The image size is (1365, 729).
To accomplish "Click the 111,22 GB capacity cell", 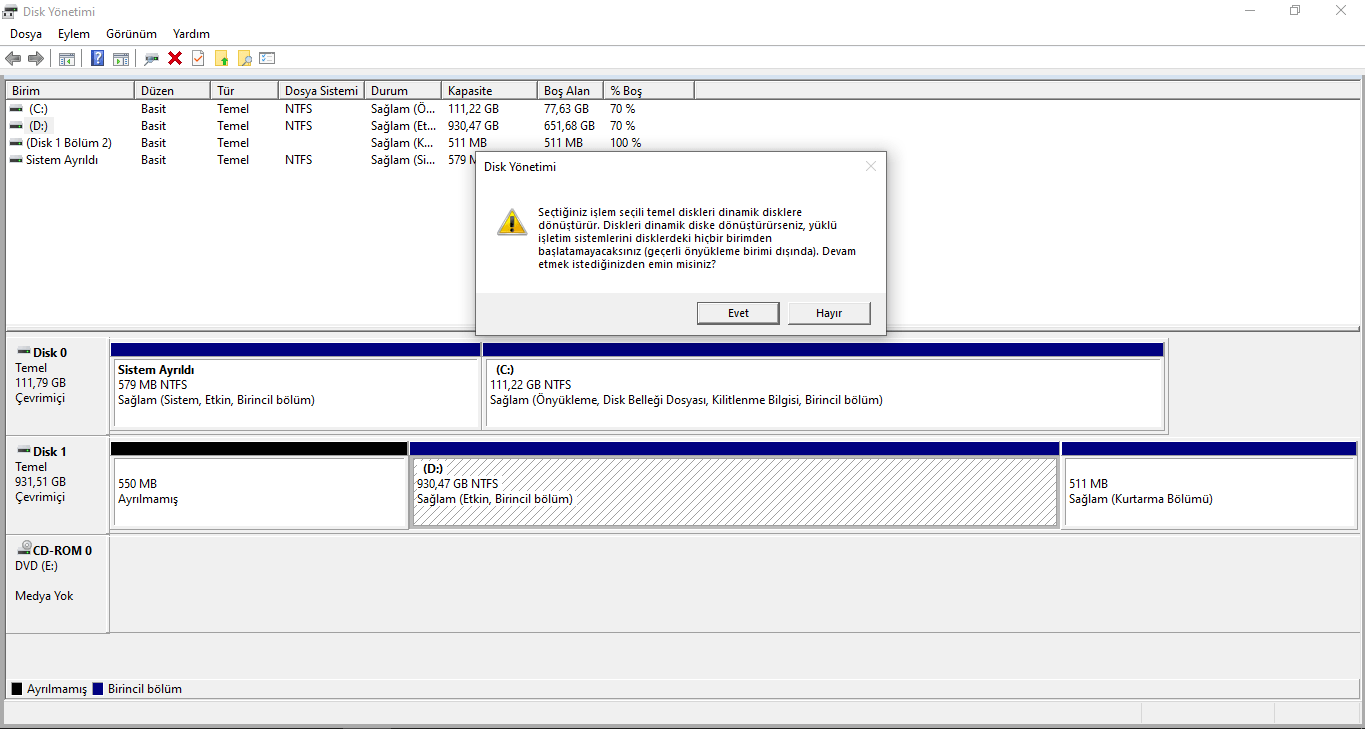I will point(473,109).
